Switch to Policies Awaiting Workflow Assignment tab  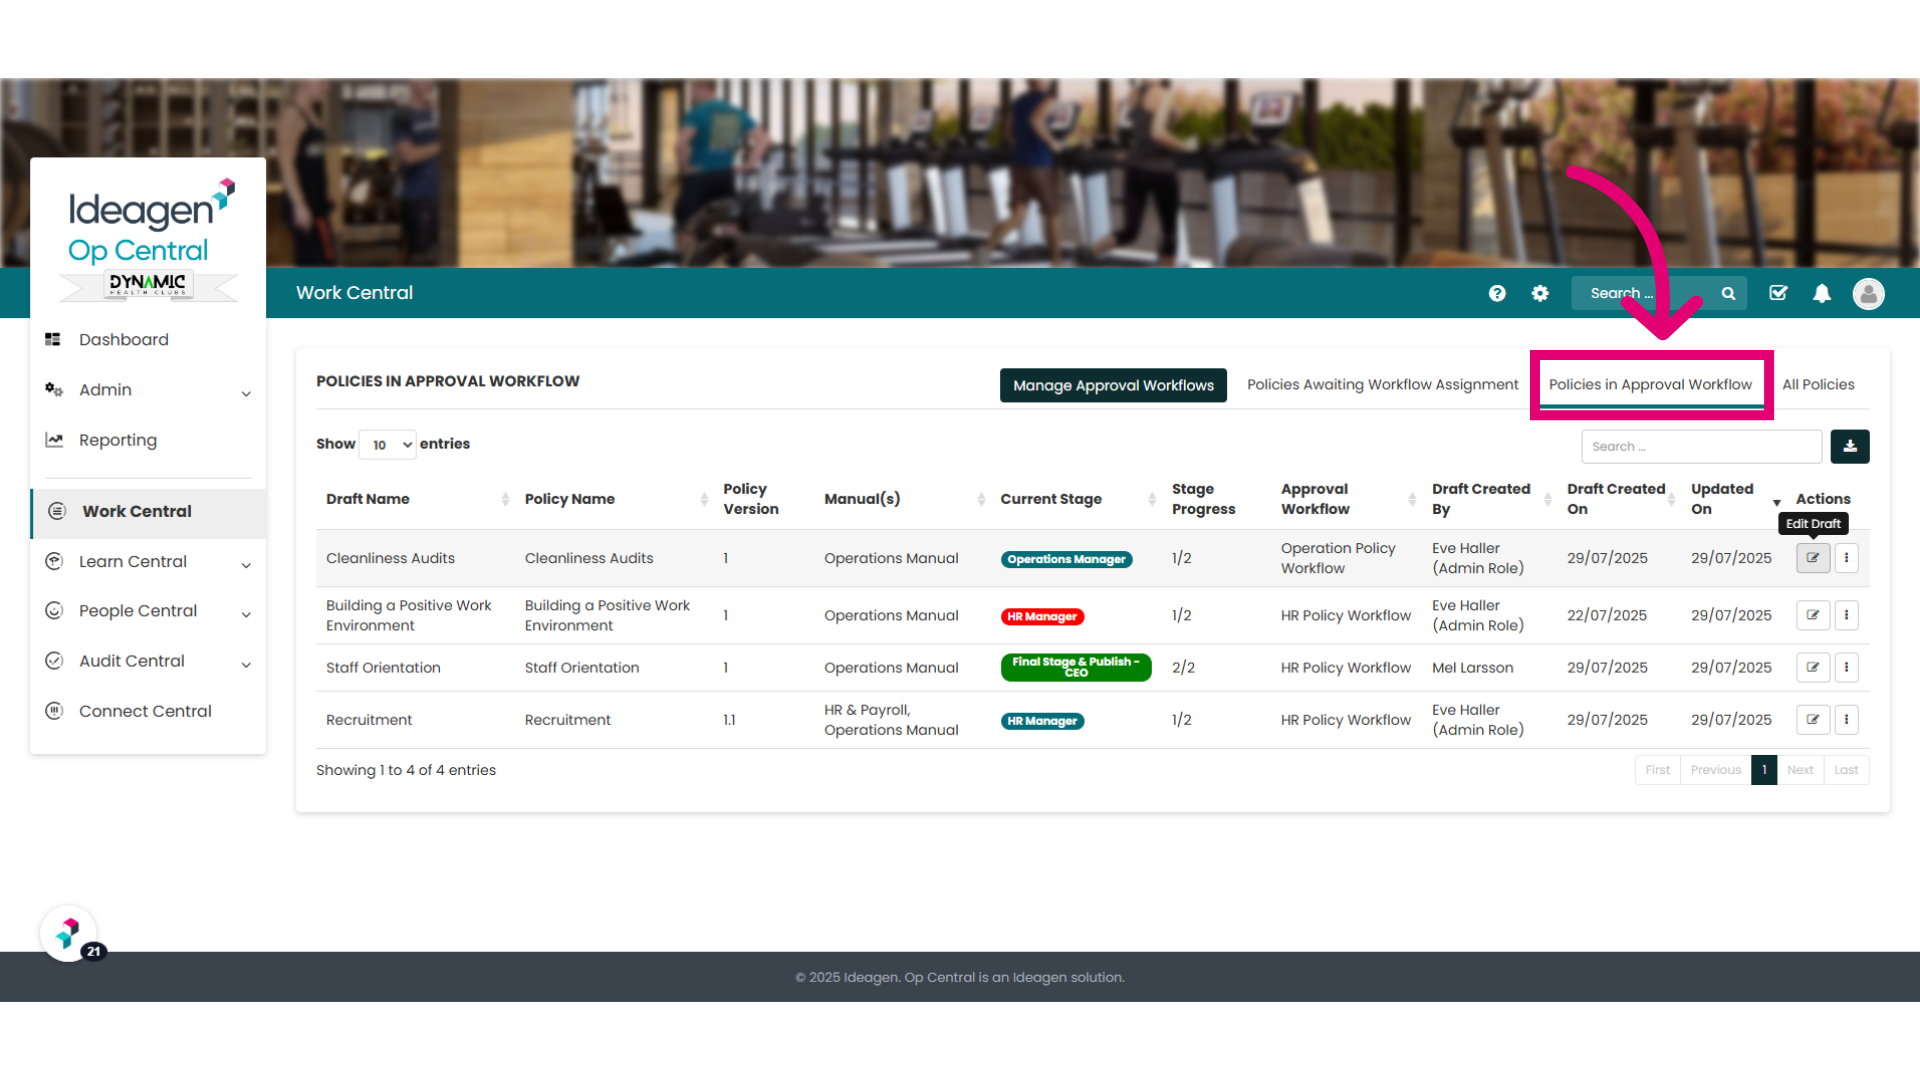click(x=1382, y=385)
